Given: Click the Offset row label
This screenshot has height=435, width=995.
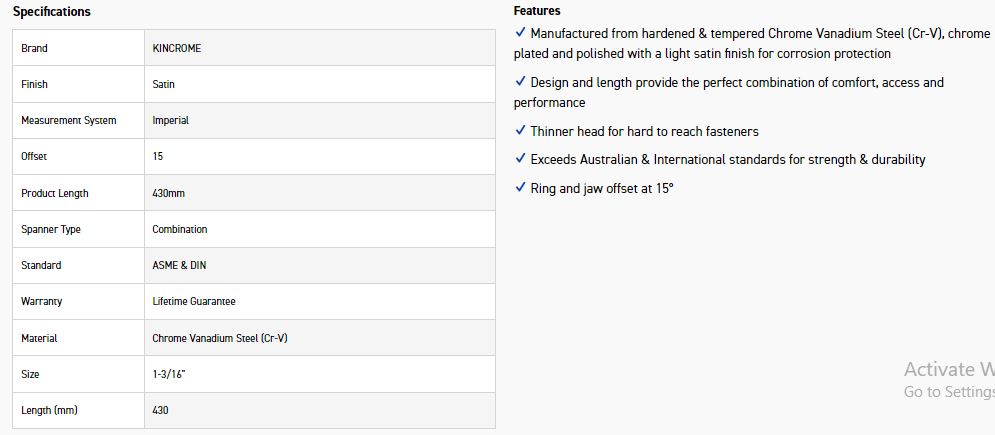Looking at the screenshot, I should (34, 157).
